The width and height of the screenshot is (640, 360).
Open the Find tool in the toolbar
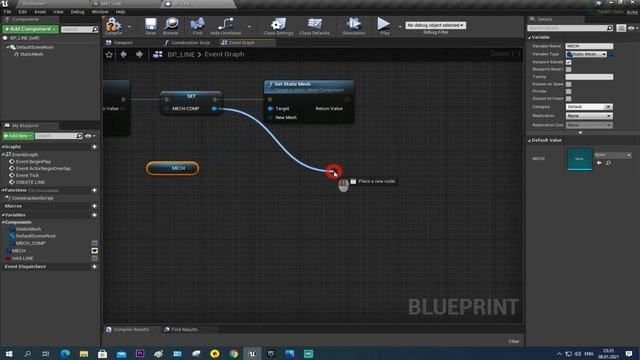click(198, 26)
